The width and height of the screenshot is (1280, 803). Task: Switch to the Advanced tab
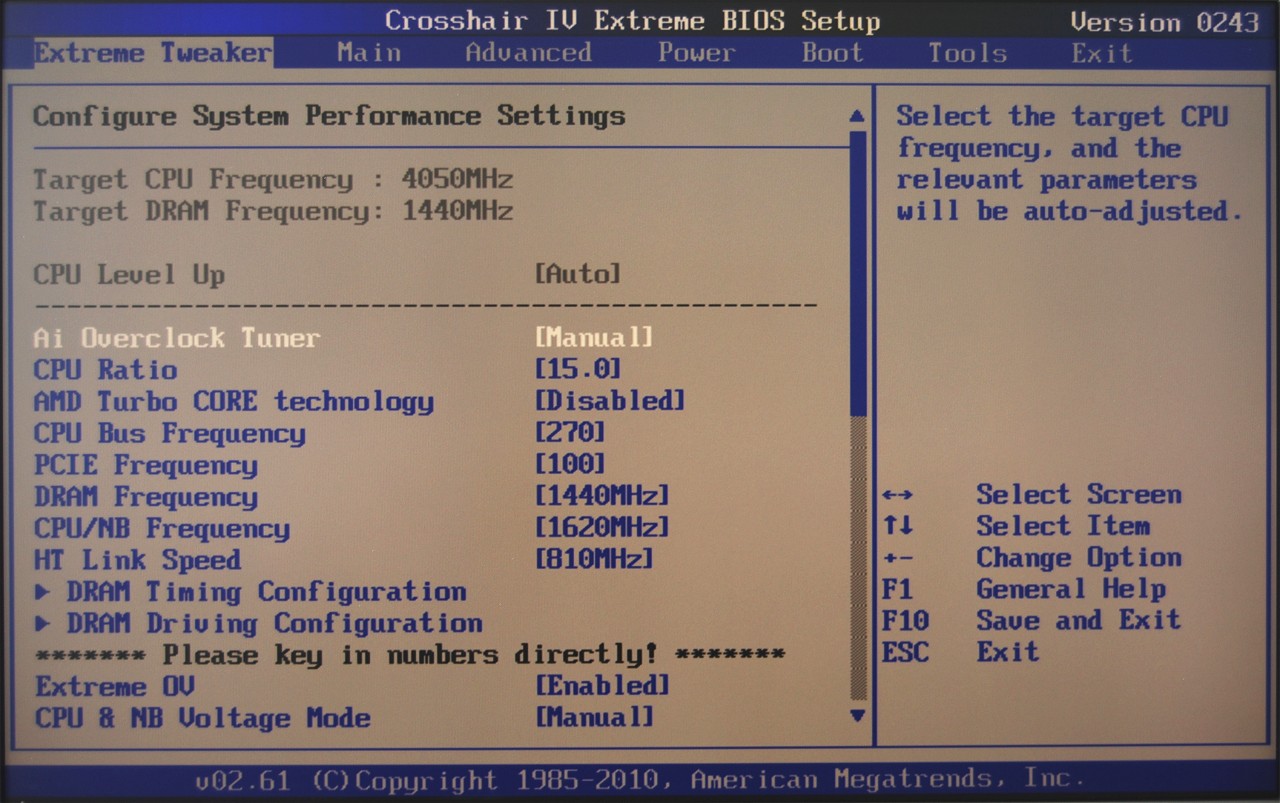point(528,53)
